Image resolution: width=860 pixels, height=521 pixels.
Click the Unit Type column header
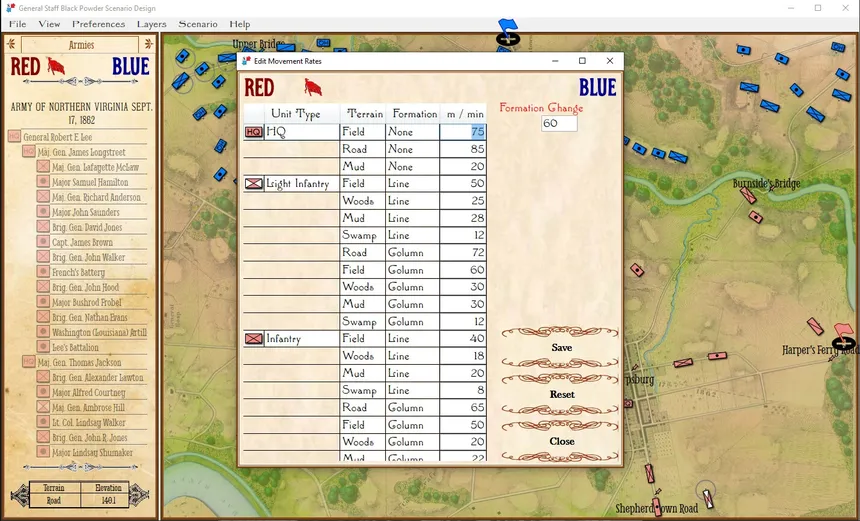(x=296, y=114)
